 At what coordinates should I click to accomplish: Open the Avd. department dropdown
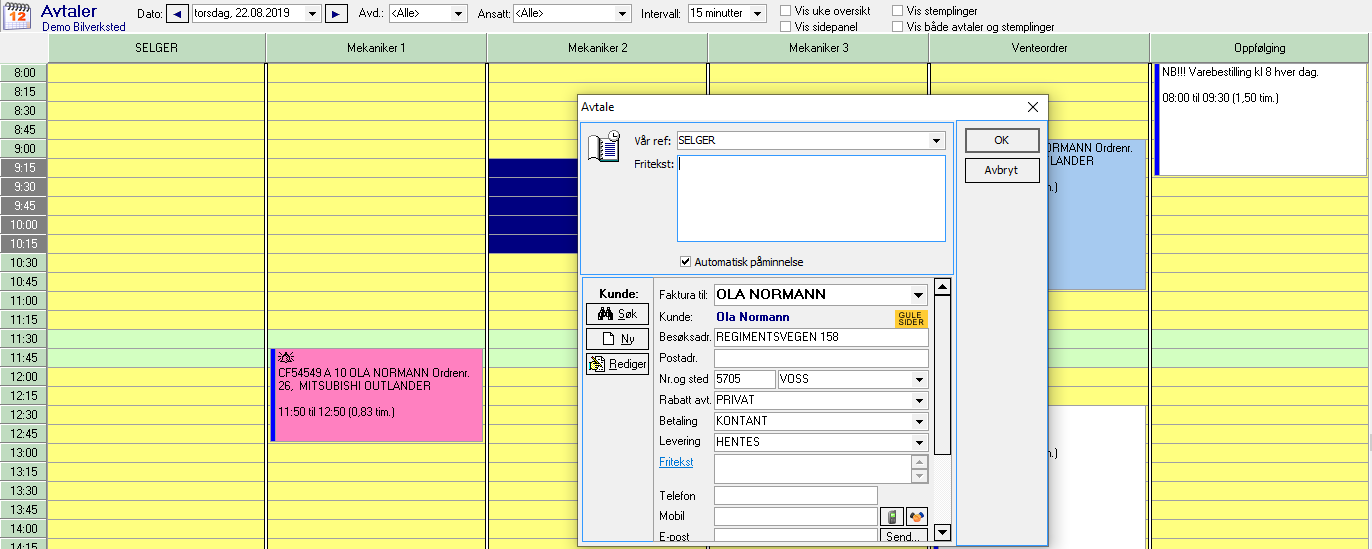tap(458, 14)
